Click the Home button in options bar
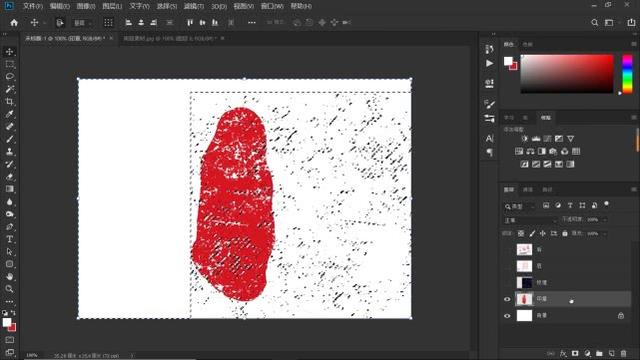The height and width of the screenshot is (360, 640). 14,22
